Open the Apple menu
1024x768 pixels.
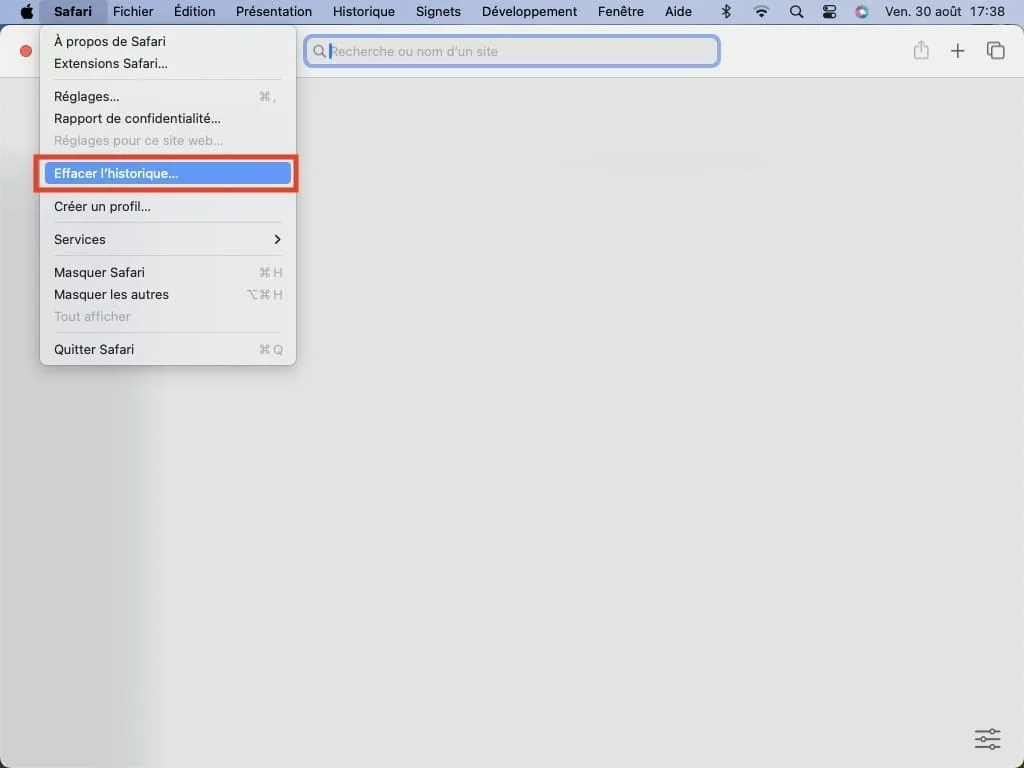pyautogui.click(x=27, y=12)
